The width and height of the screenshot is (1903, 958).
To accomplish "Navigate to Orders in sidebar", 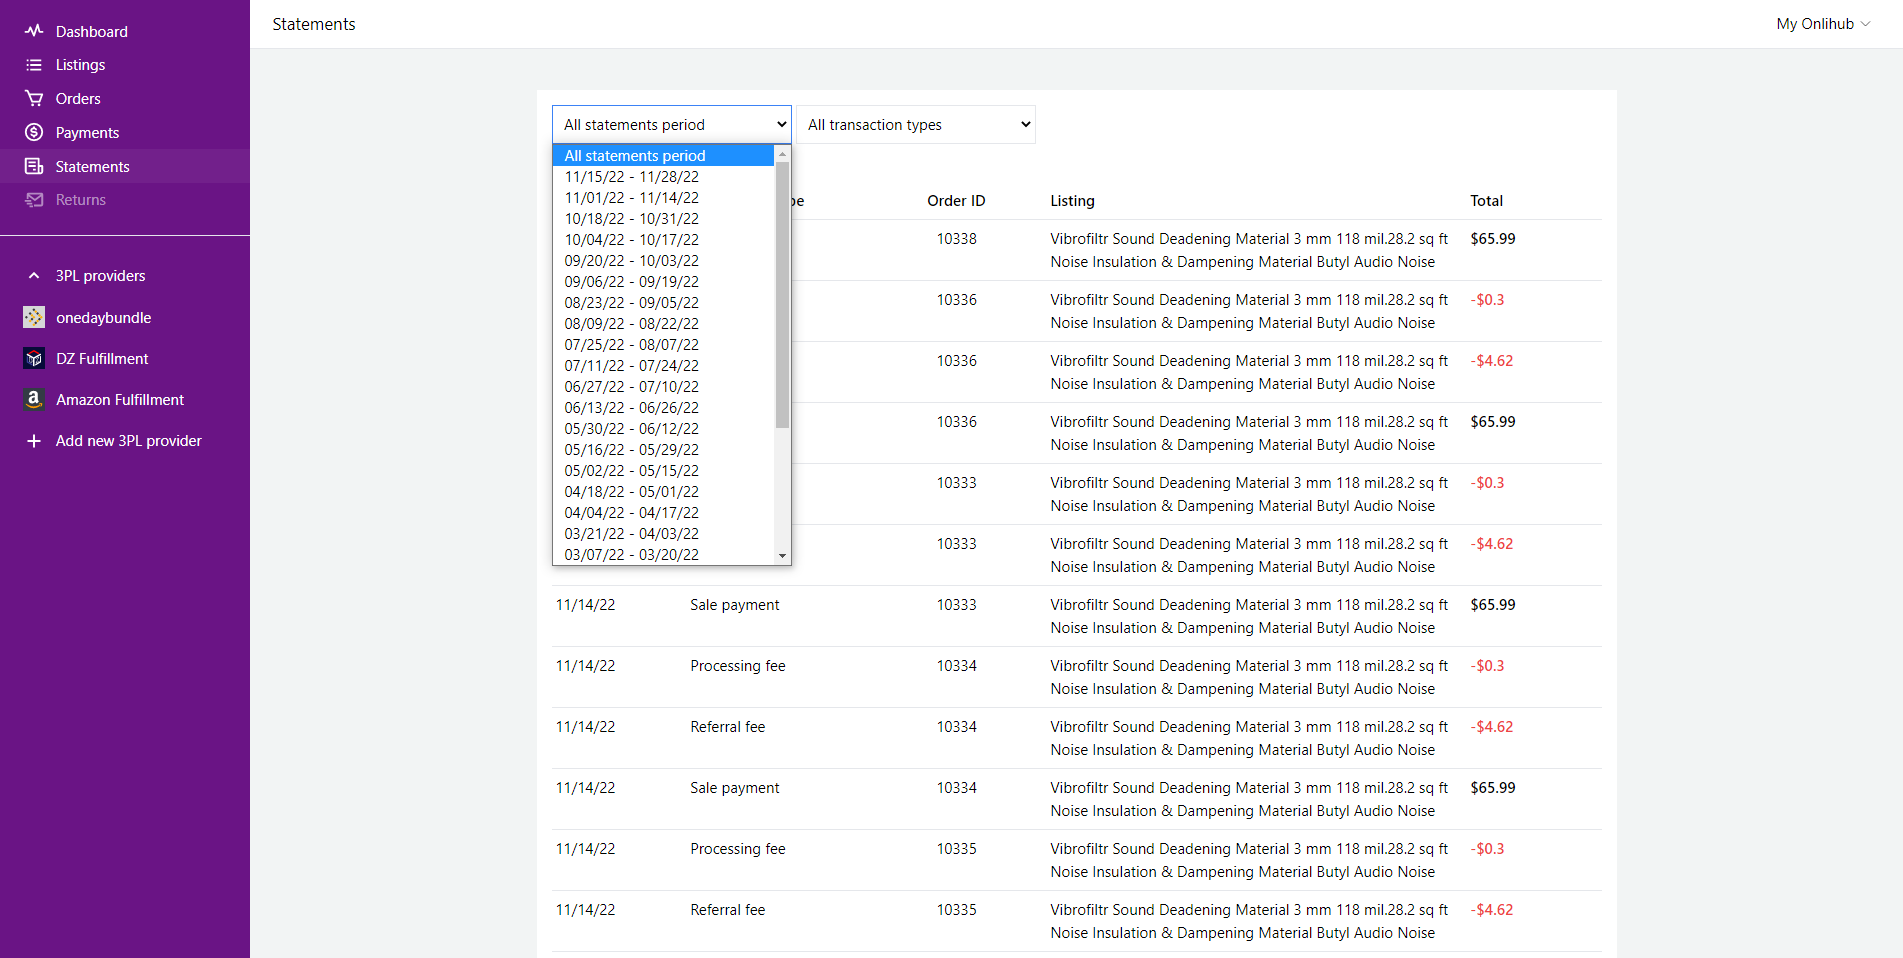I will pos(78,98).
